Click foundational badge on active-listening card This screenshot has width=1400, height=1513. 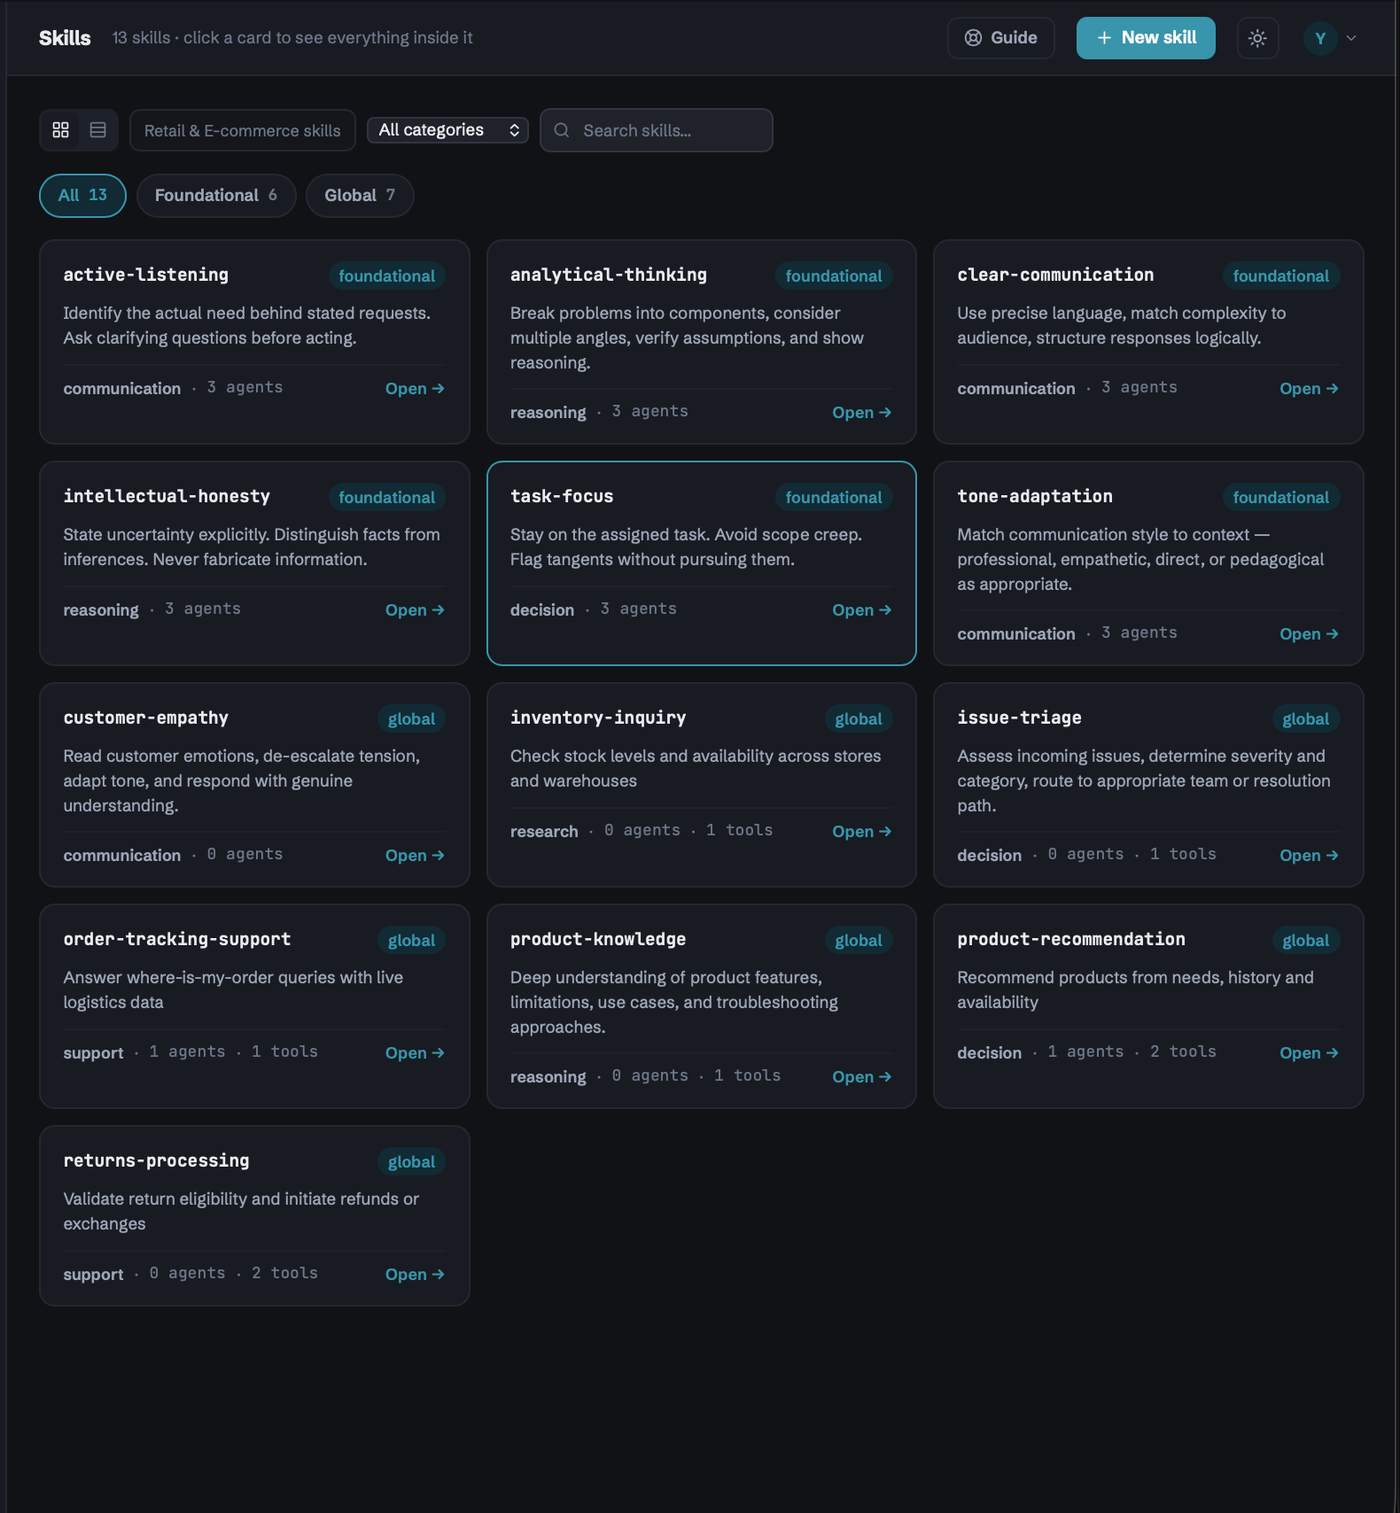coord(387,276)
